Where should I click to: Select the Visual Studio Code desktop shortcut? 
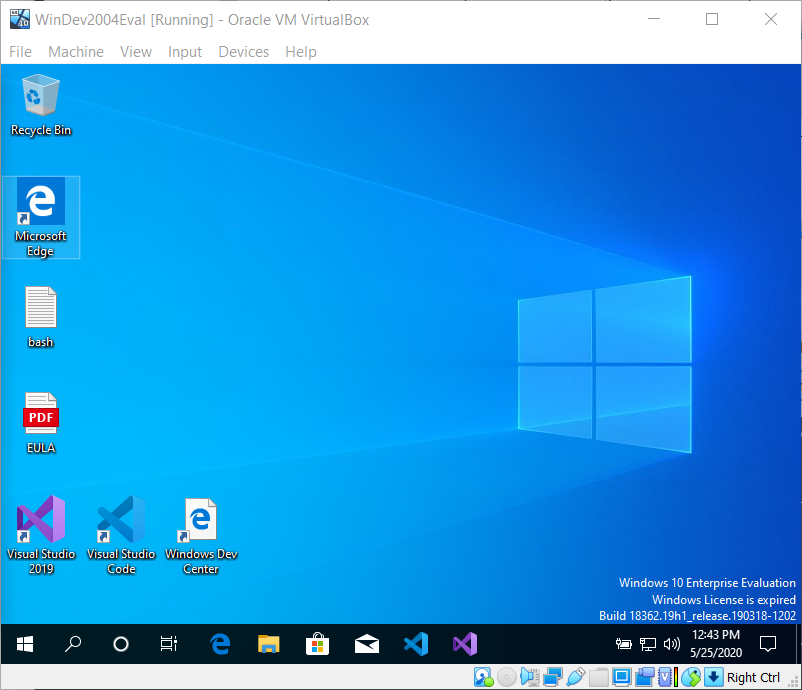121,536
